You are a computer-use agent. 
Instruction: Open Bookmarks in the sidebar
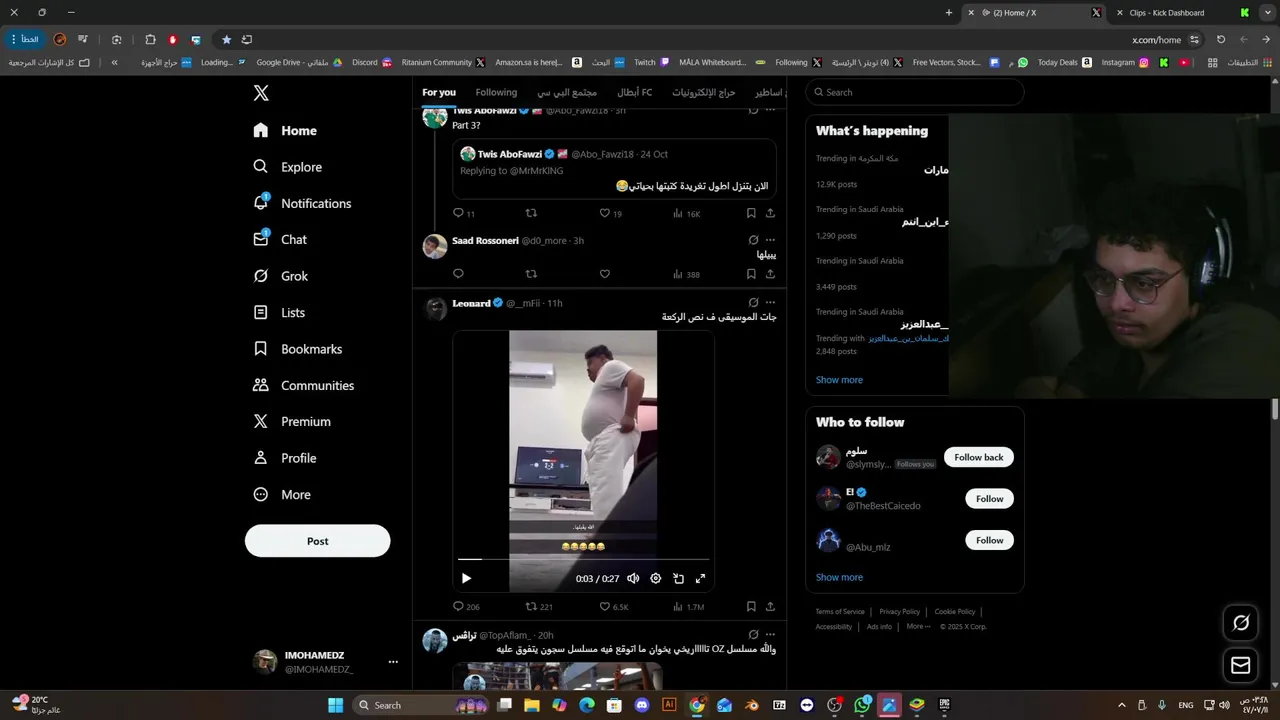coord(298,349)
